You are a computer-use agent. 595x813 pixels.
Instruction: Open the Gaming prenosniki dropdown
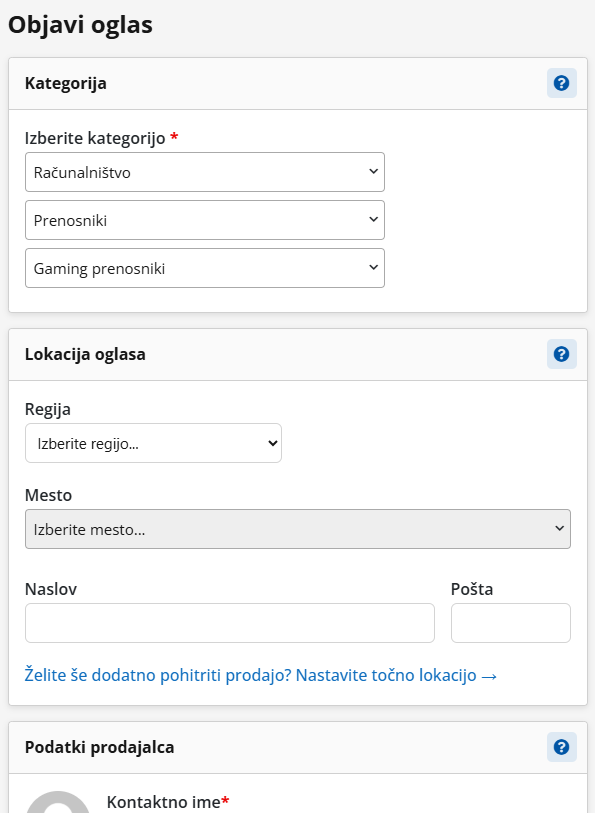205,268
